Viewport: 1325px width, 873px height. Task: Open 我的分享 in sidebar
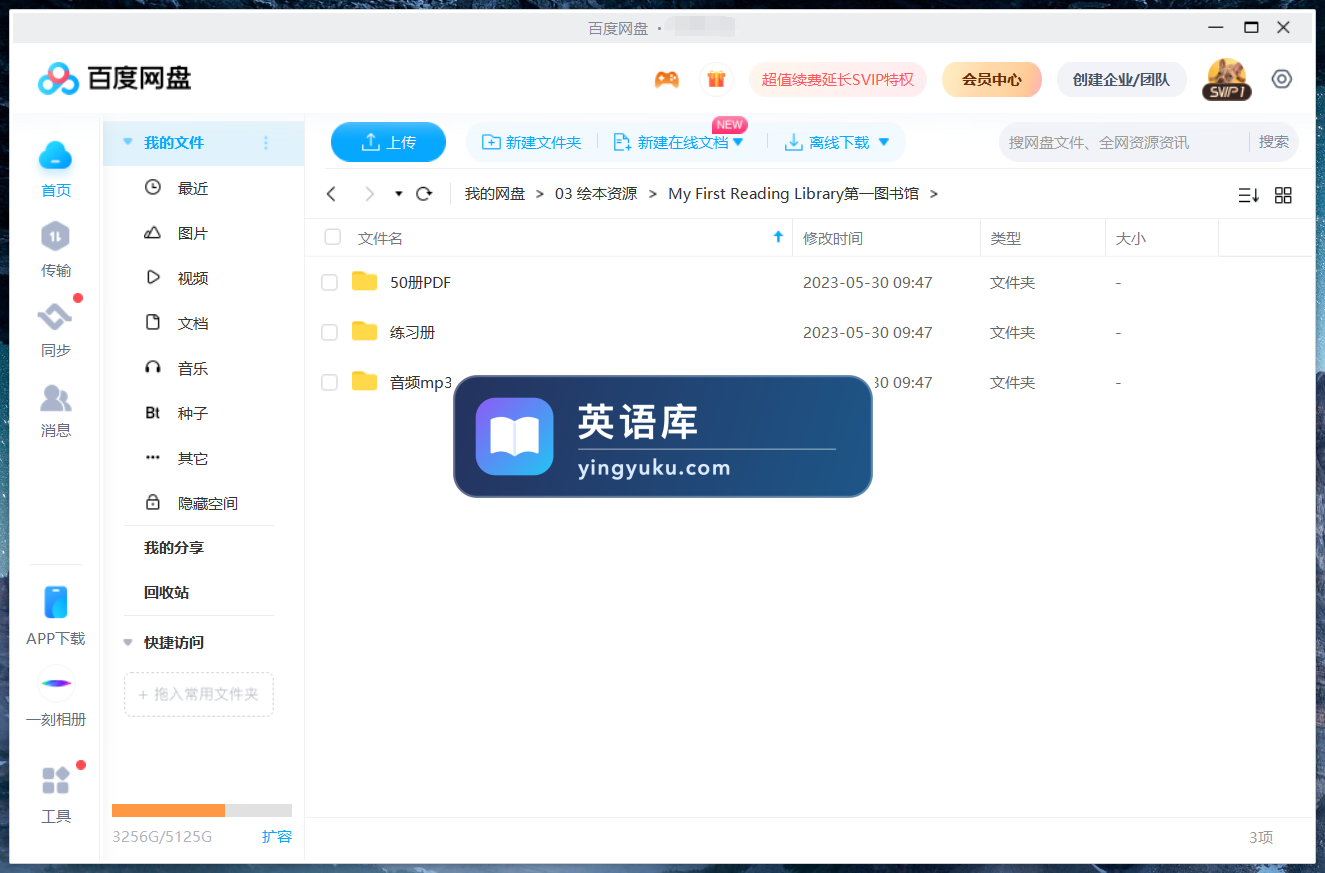(174, 548)
